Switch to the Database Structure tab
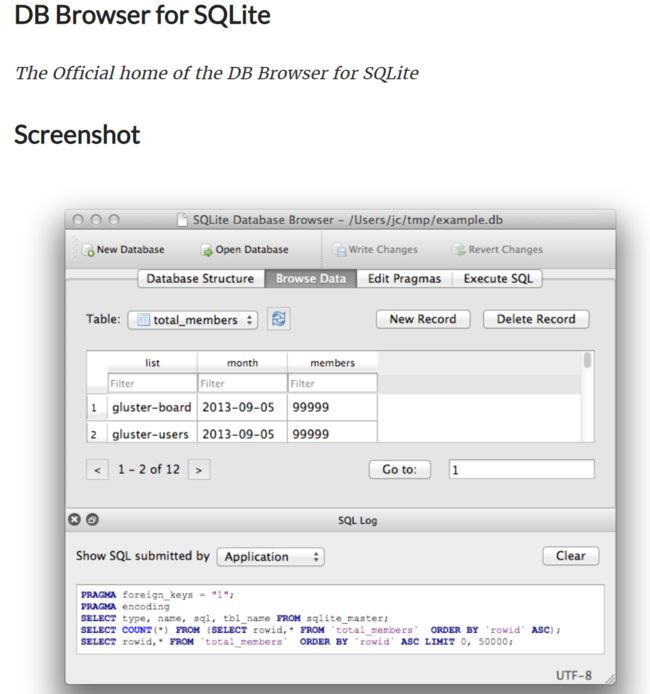Image resolution: width=650 pixels, height=694 pixels. pyautogui.click(x=201, y=279)
